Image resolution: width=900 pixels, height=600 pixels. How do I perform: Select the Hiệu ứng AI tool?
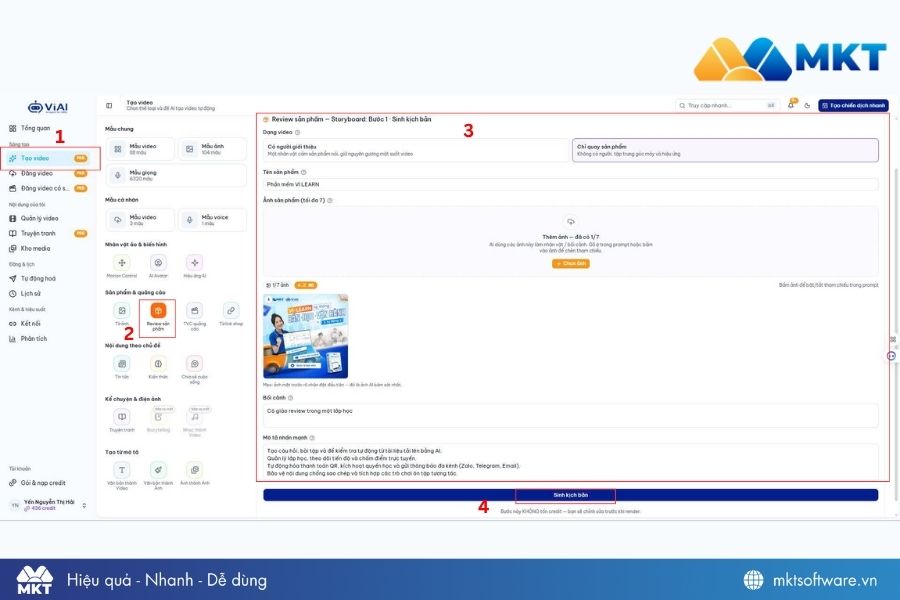[195, 266]
